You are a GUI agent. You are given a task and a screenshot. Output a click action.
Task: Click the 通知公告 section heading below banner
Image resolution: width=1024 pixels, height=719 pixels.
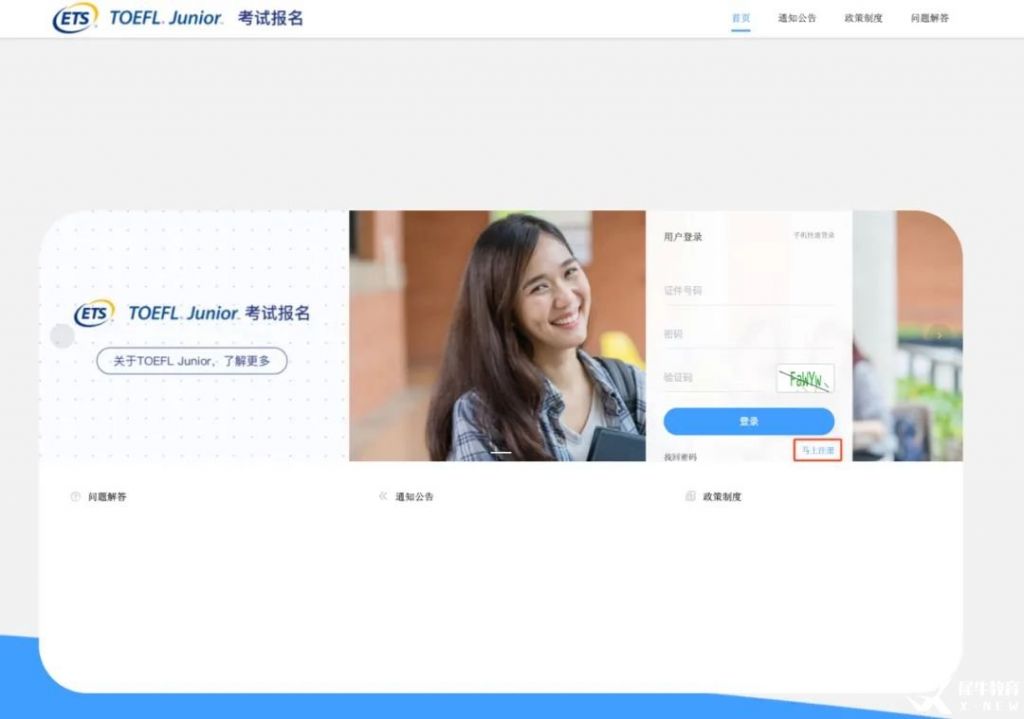[x=415, y=497]
